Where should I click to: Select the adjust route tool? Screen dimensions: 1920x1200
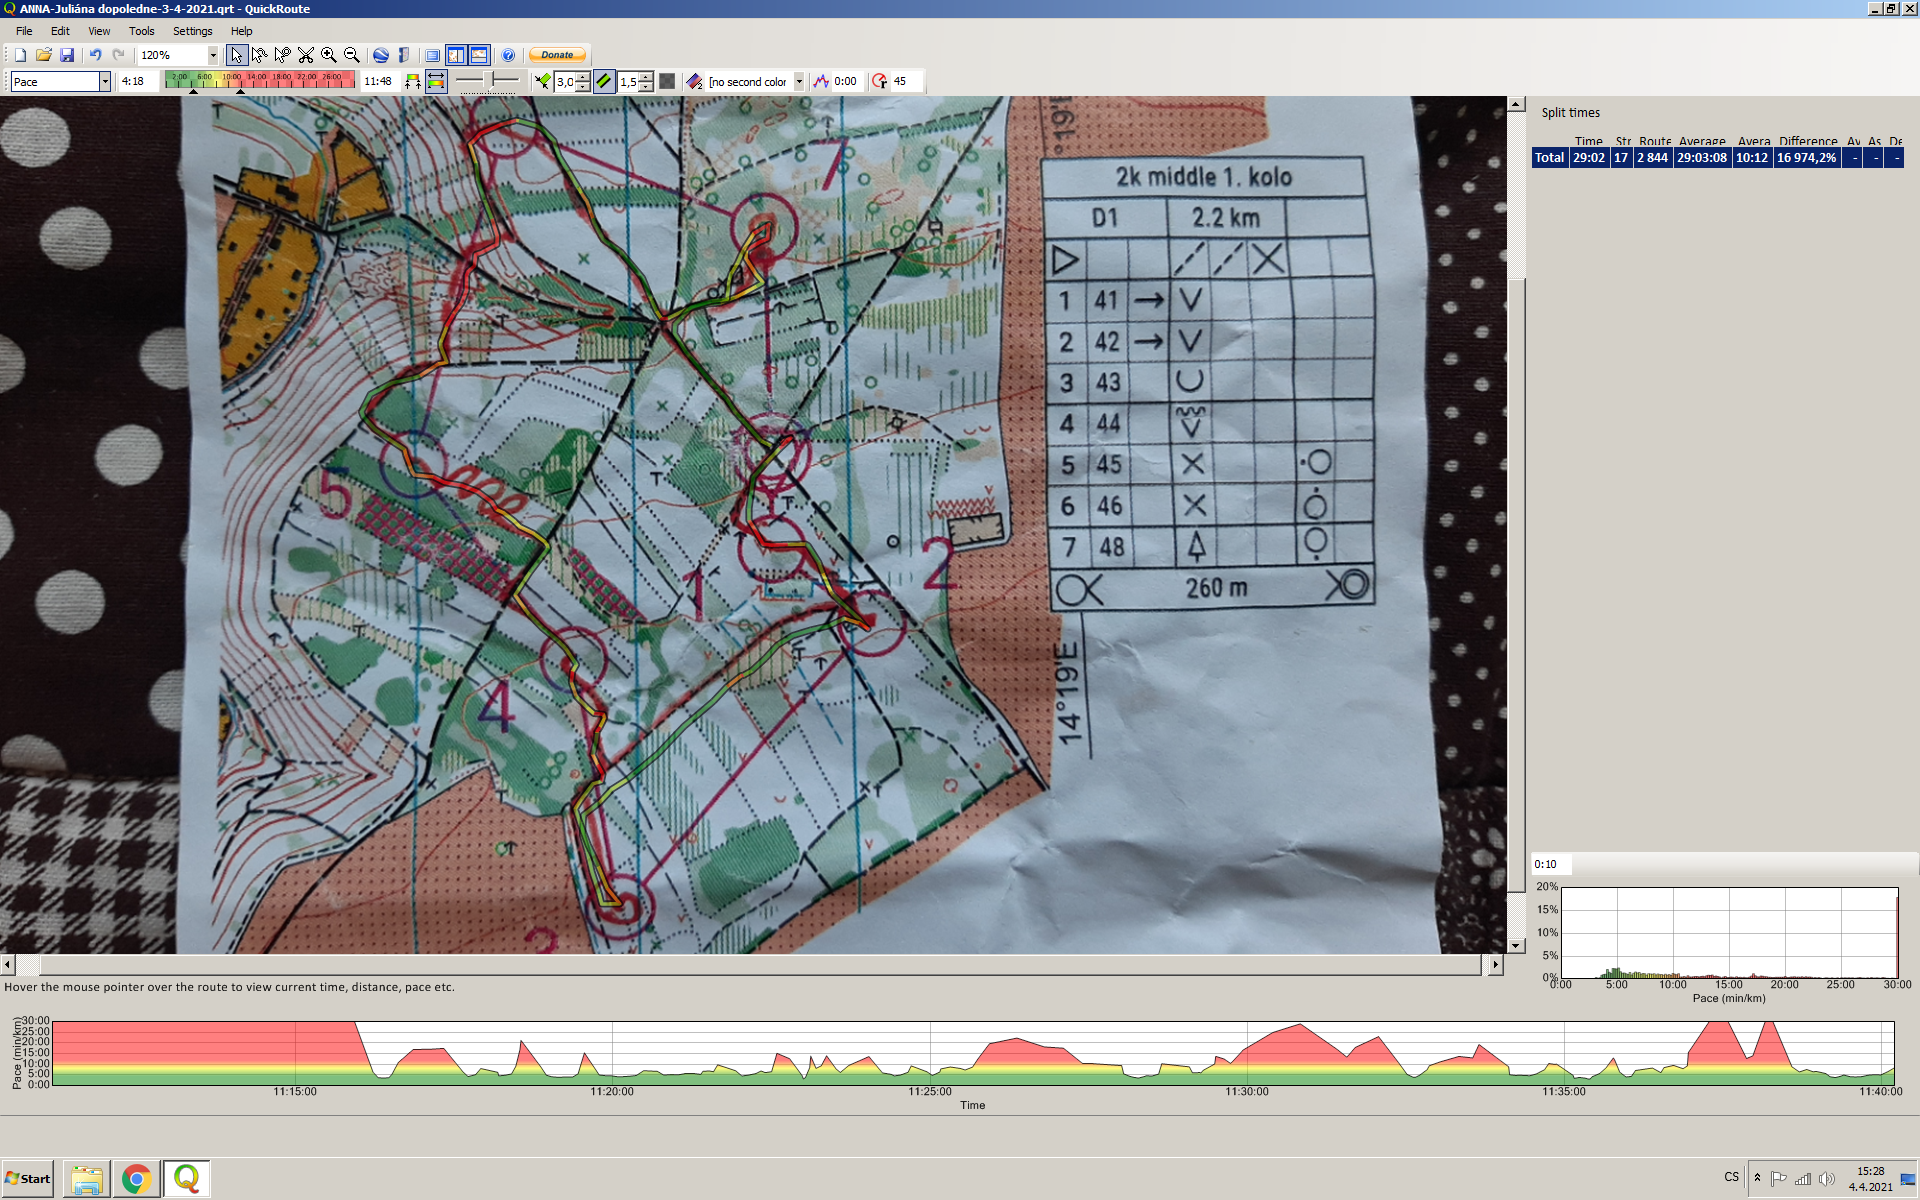tap(259, 55)
